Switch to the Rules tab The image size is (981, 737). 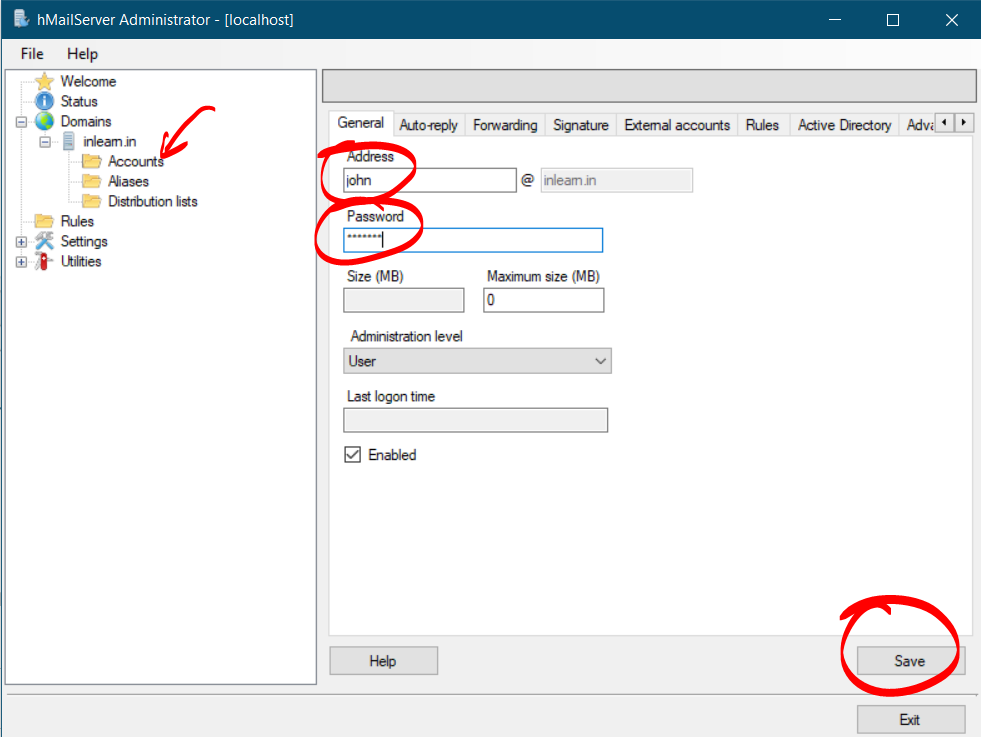762,125
